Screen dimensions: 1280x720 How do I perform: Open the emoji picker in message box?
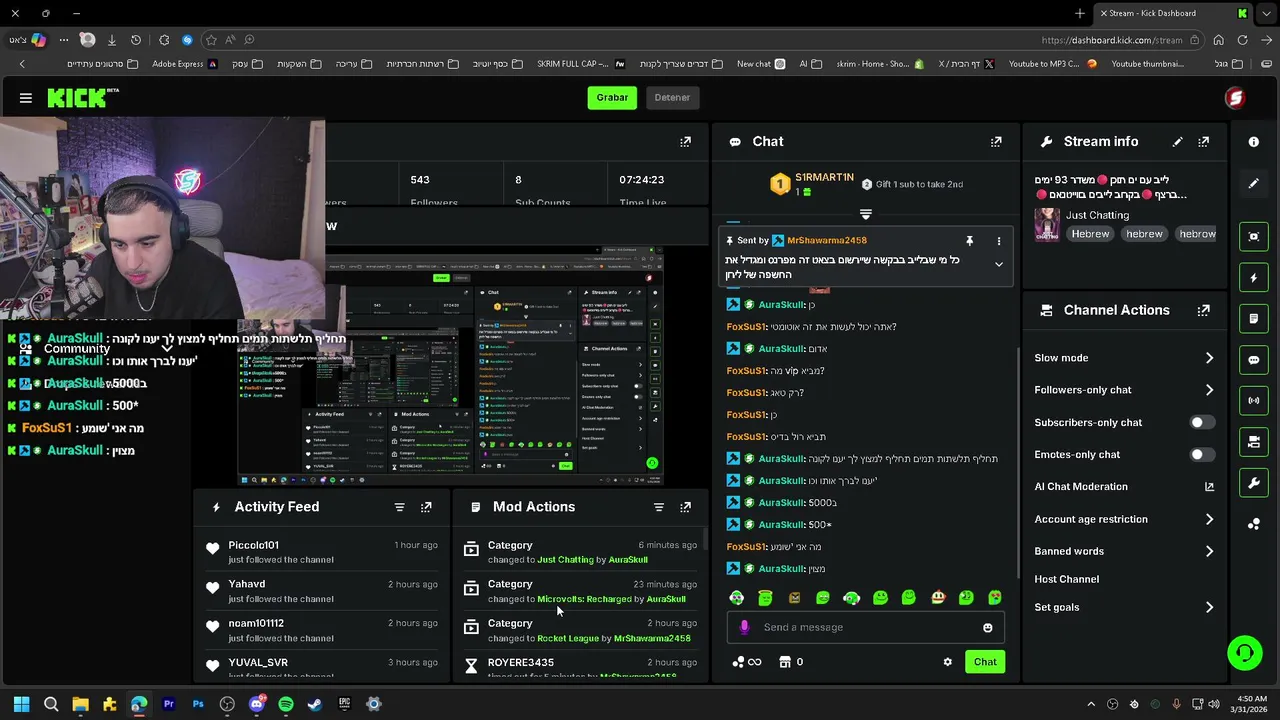pyautogui.click(x=987, y=627)
